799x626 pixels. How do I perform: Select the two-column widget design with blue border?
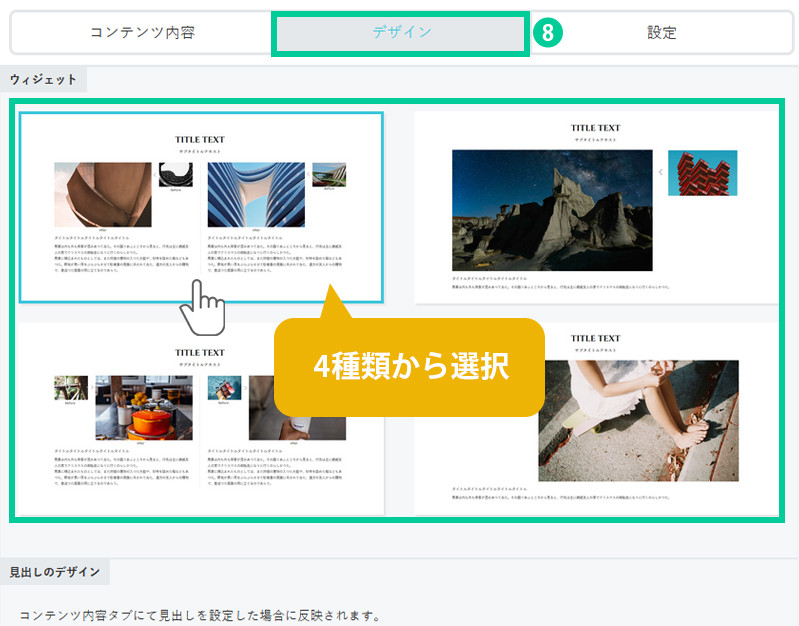(200, 206)
